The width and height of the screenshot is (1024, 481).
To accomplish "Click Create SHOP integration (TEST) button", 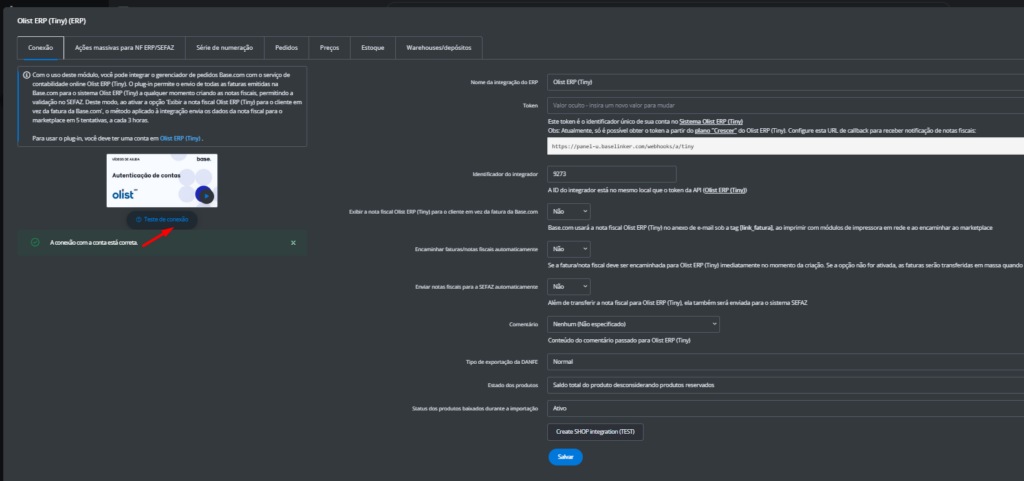I will pos(596,432).
